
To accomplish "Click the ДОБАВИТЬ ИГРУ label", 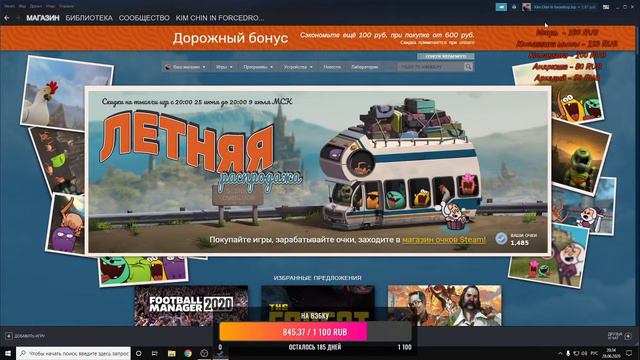I will tap(29, 336).
